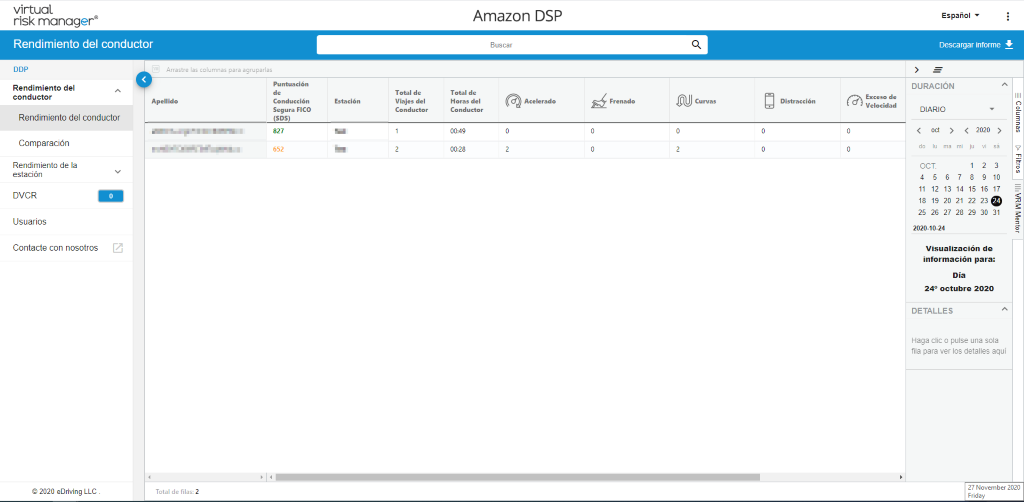Go to next year after 2020
Image resolution: width=1024 pixels, height=502 pixels.
pos(999,131)
